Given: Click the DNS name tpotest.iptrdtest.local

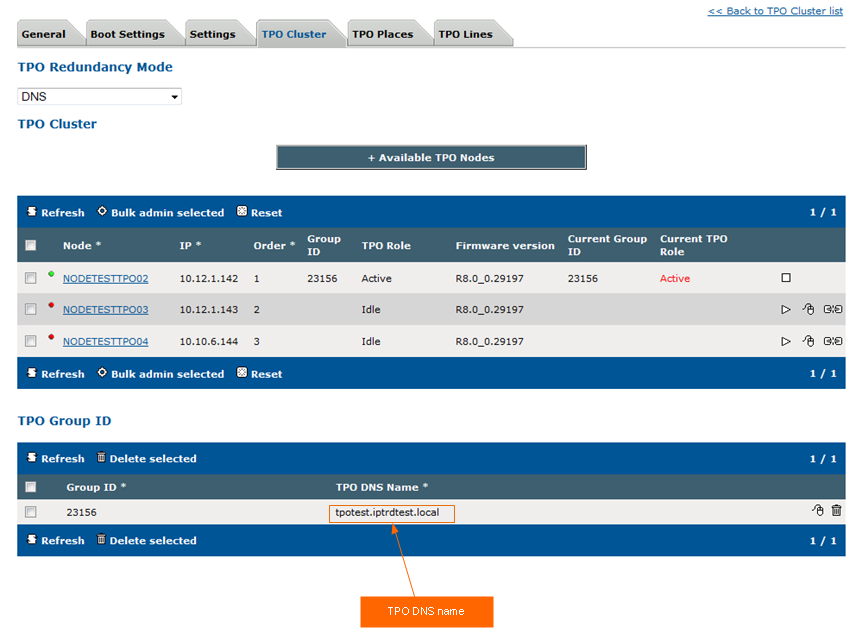Looking at the screenshot, I should (x=387, y=512).
